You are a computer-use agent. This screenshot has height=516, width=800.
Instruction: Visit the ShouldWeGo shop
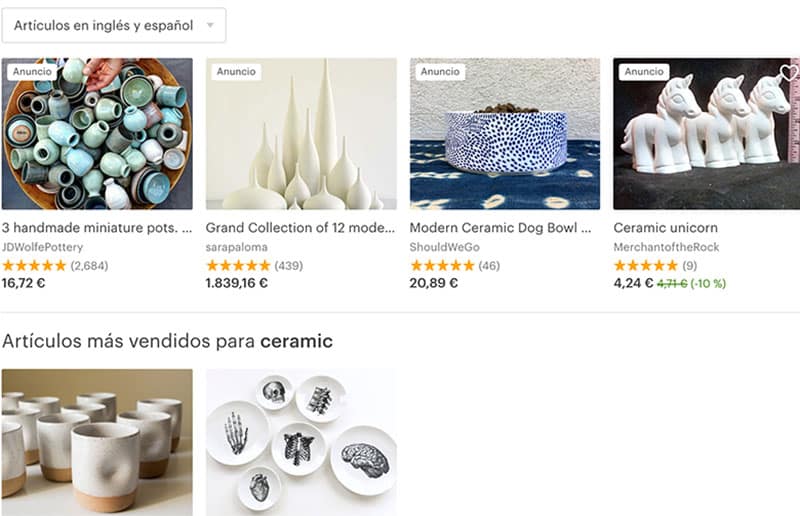[x=444, y=247]
